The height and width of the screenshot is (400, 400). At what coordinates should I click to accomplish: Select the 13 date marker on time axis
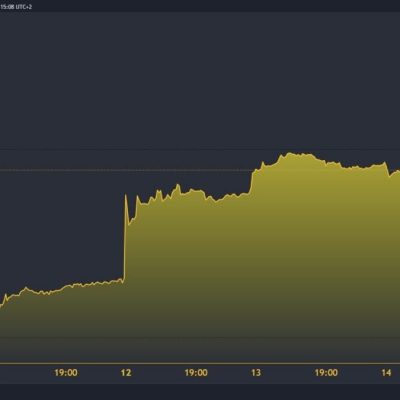click(256, 372)
